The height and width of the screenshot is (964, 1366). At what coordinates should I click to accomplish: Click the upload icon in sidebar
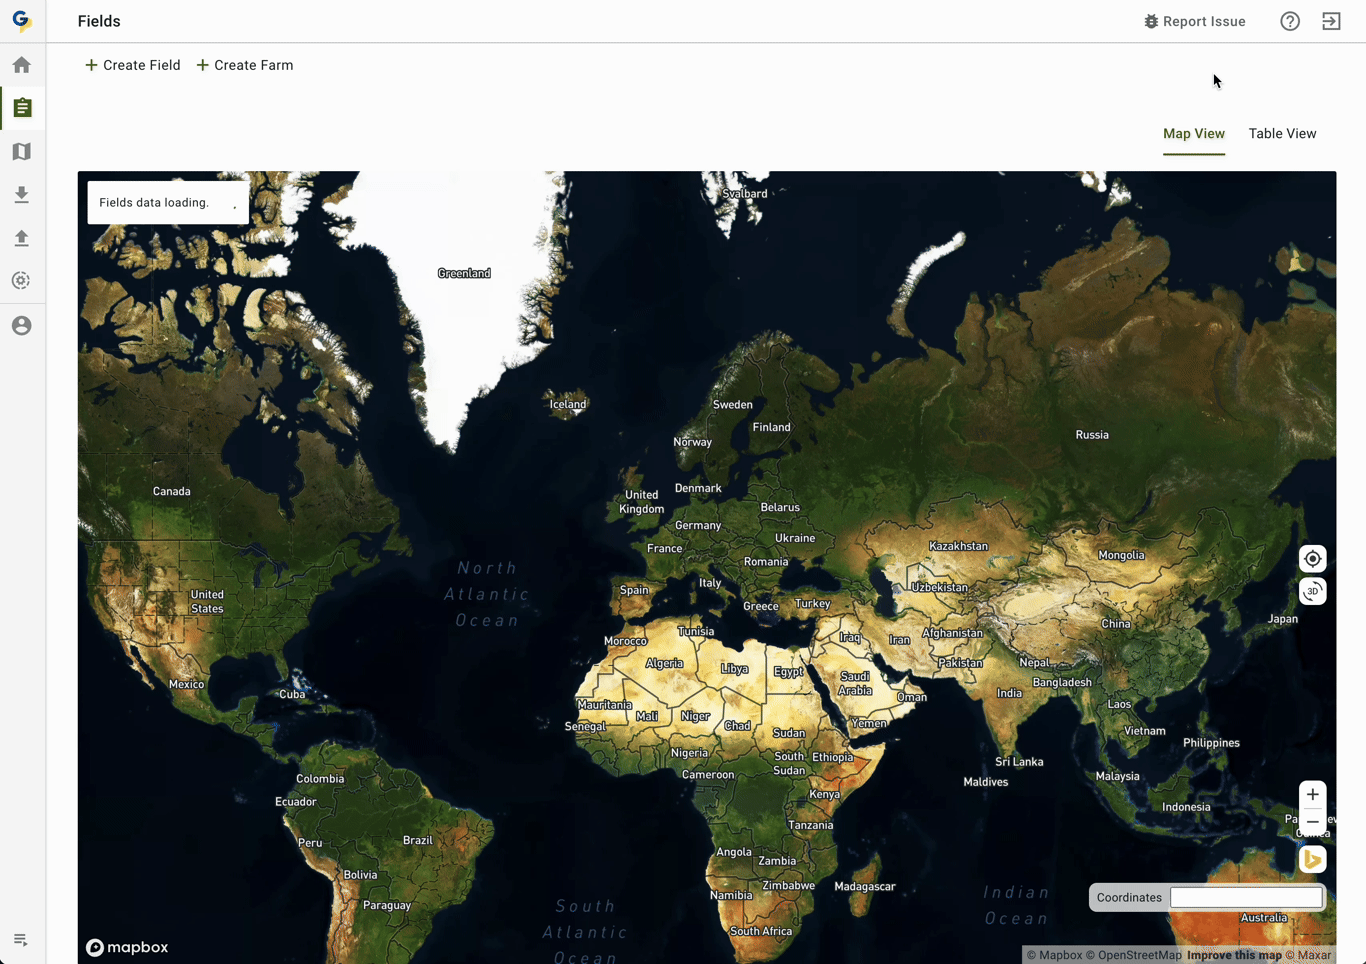pyautogui.click(x=22, y=238)
